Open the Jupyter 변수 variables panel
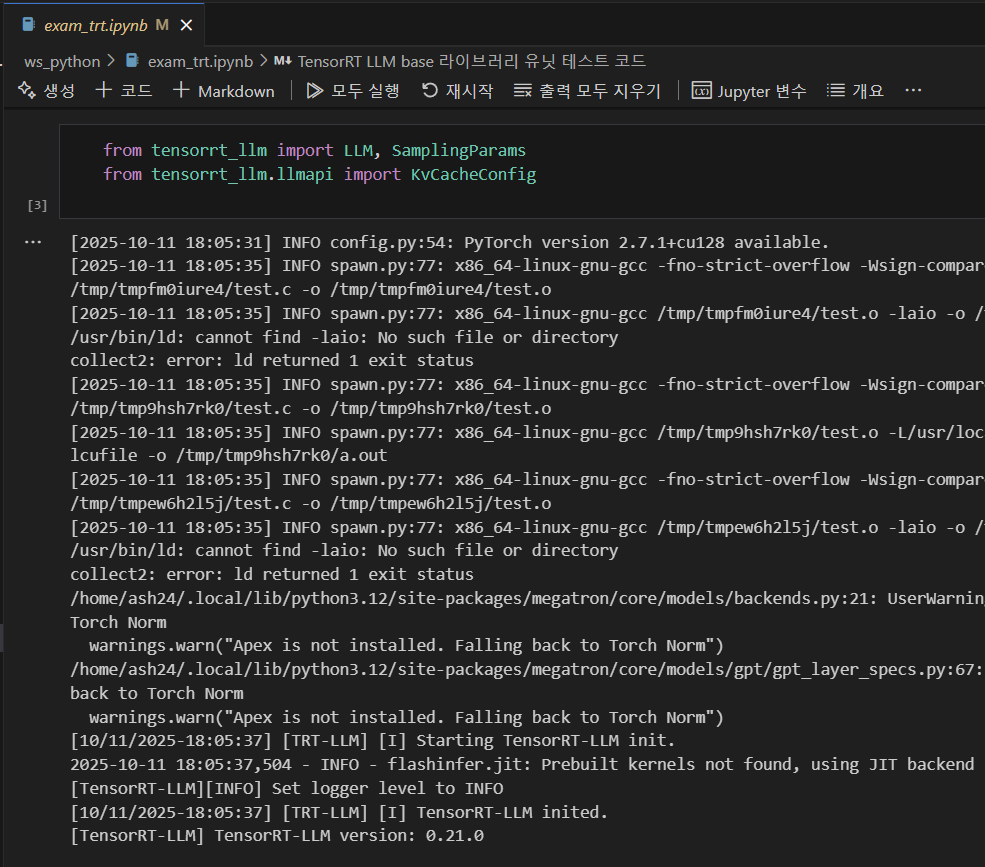Viewport: 985px width, 867px height. point(749,91)
